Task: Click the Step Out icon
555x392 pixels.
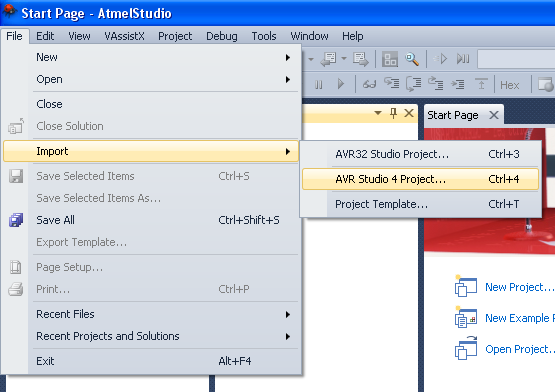Action: click(x=435, y=84)
